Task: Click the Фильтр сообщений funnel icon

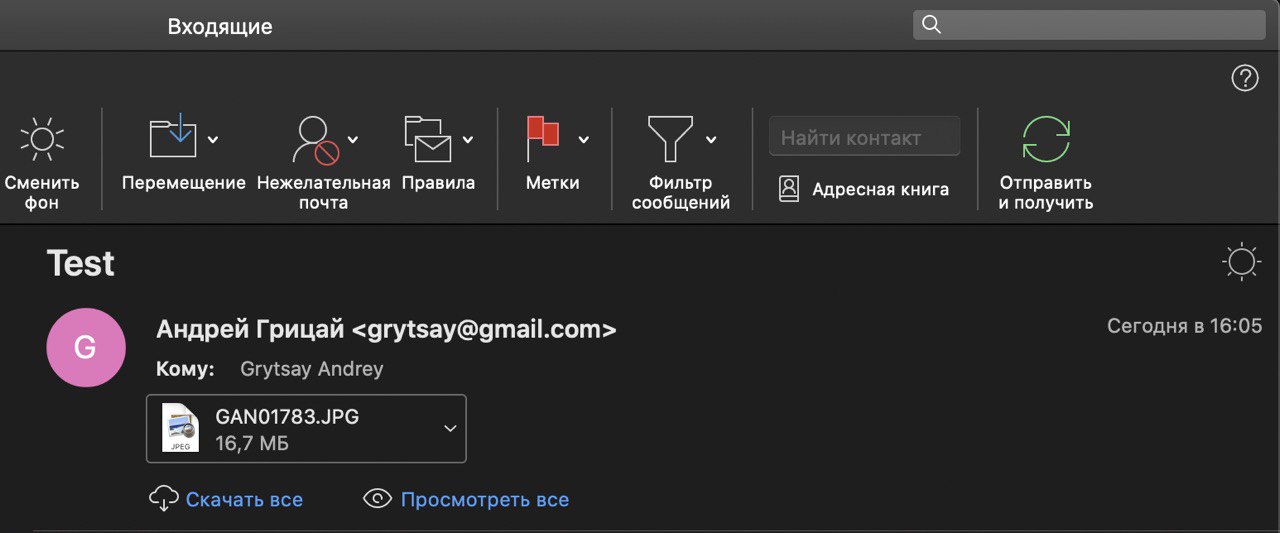Action: pyautogui.click(x=670, y=139)
